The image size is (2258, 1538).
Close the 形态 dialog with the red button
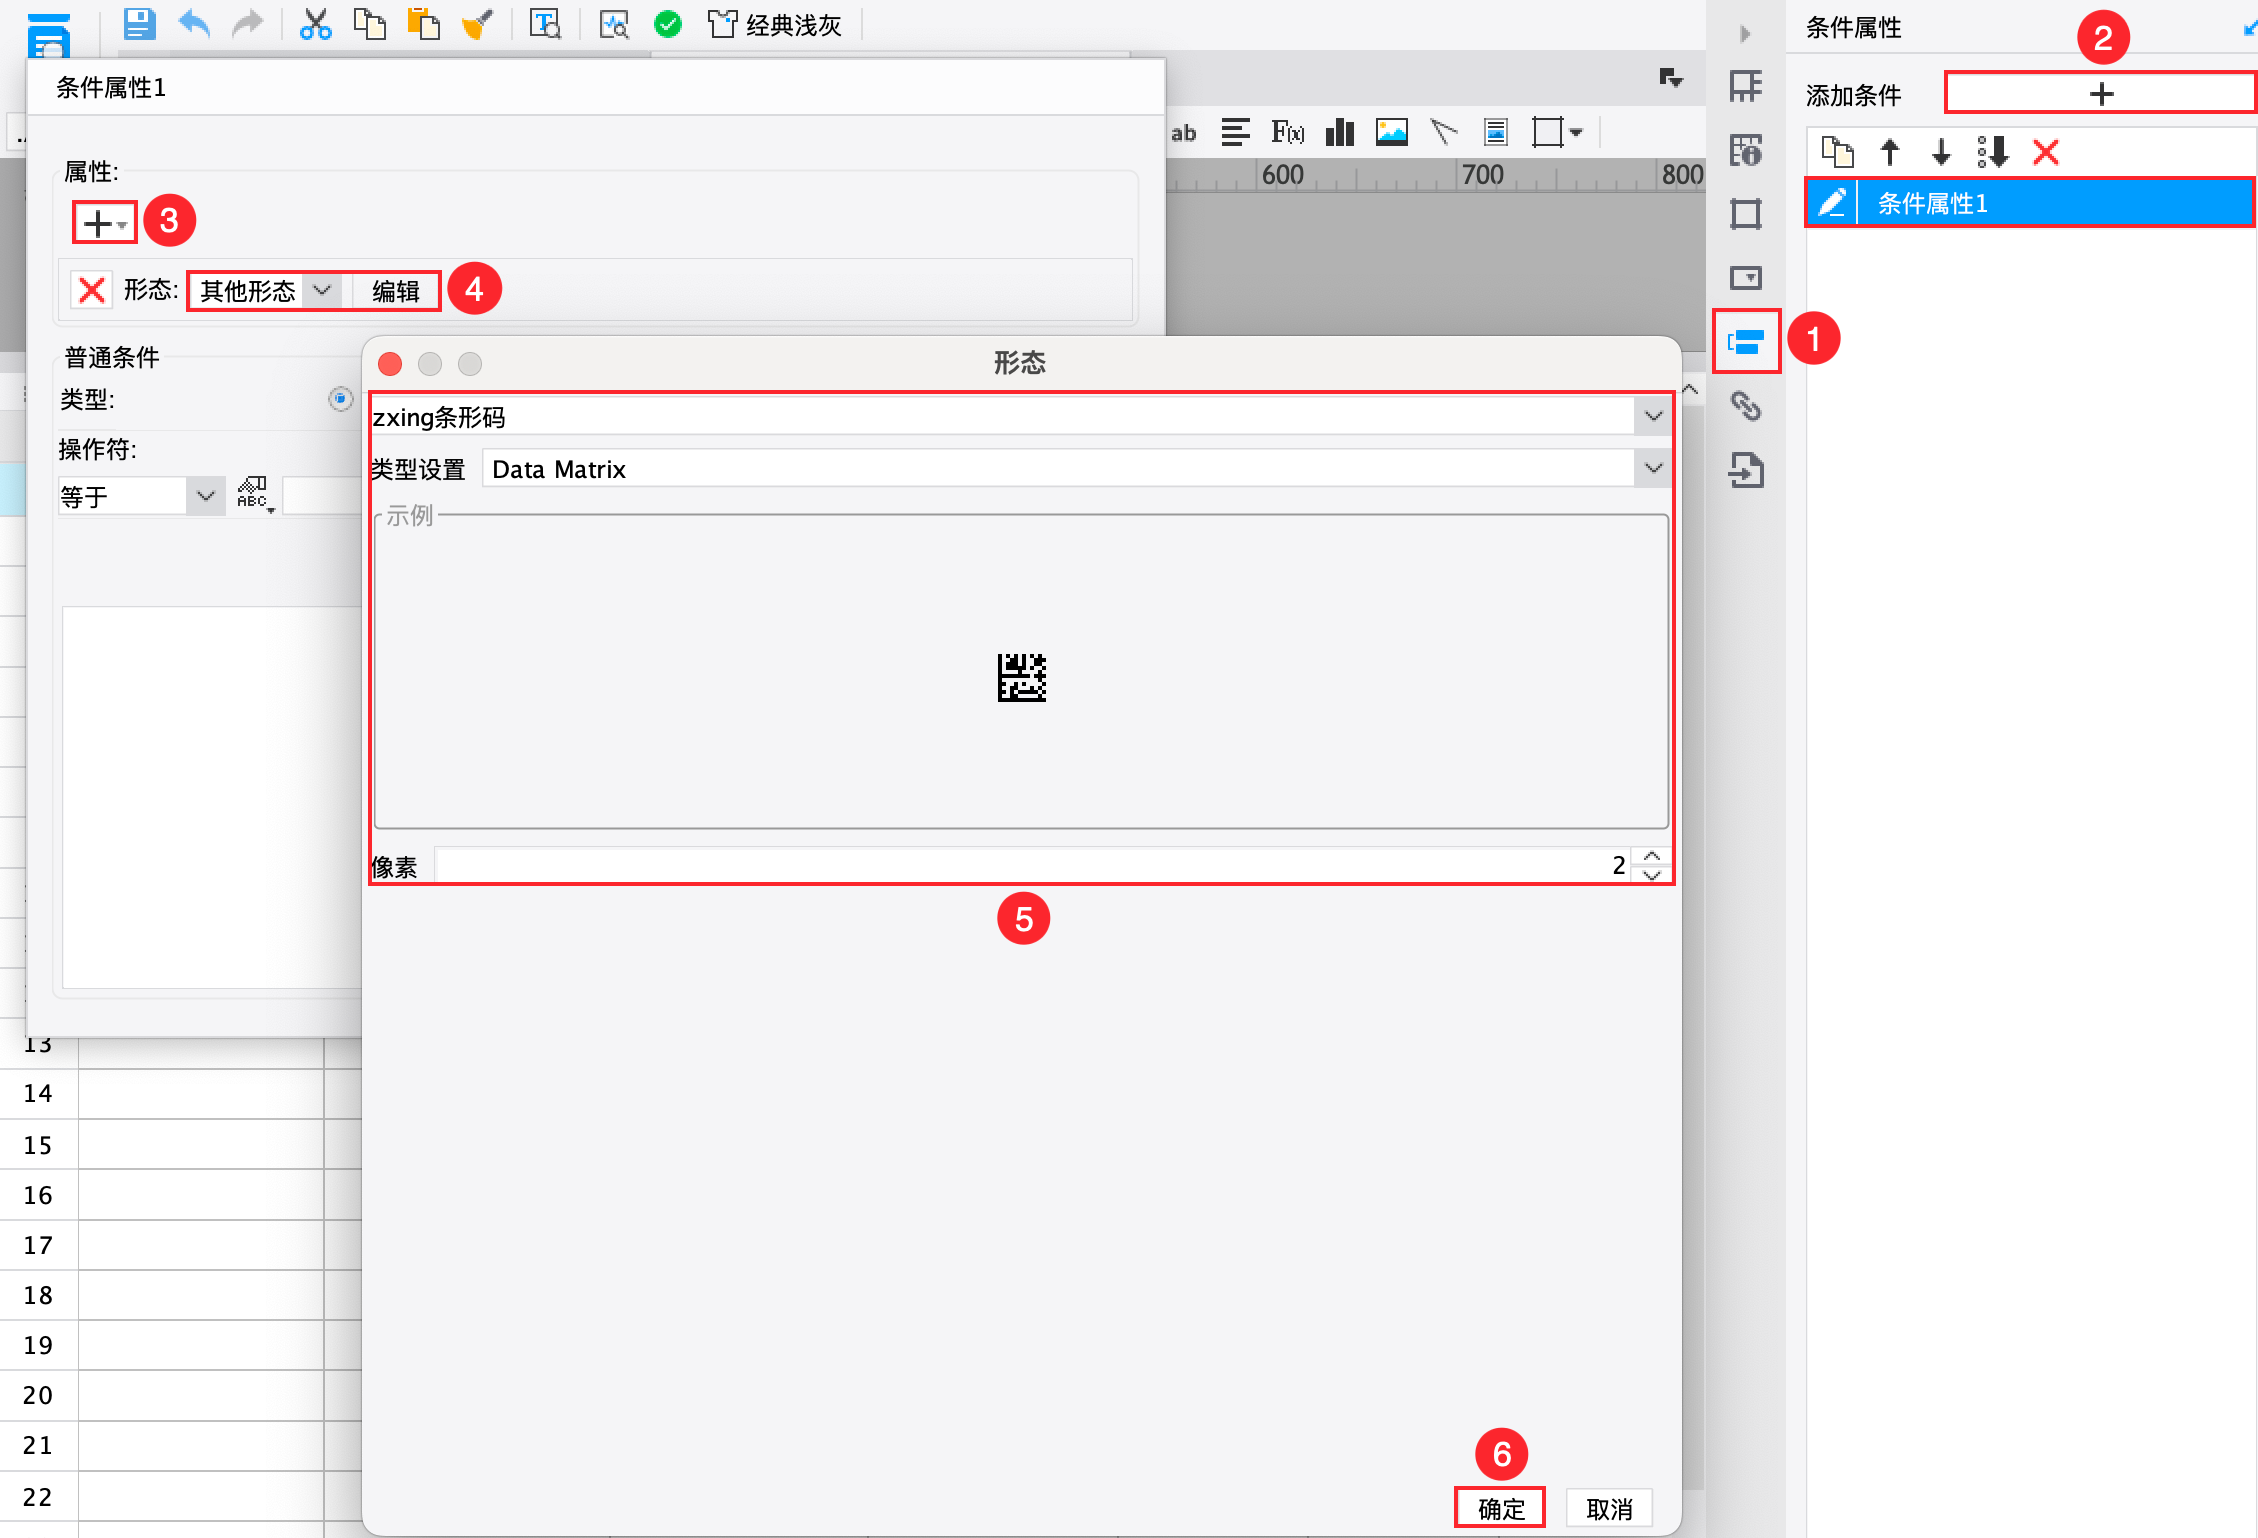(390, 363)
